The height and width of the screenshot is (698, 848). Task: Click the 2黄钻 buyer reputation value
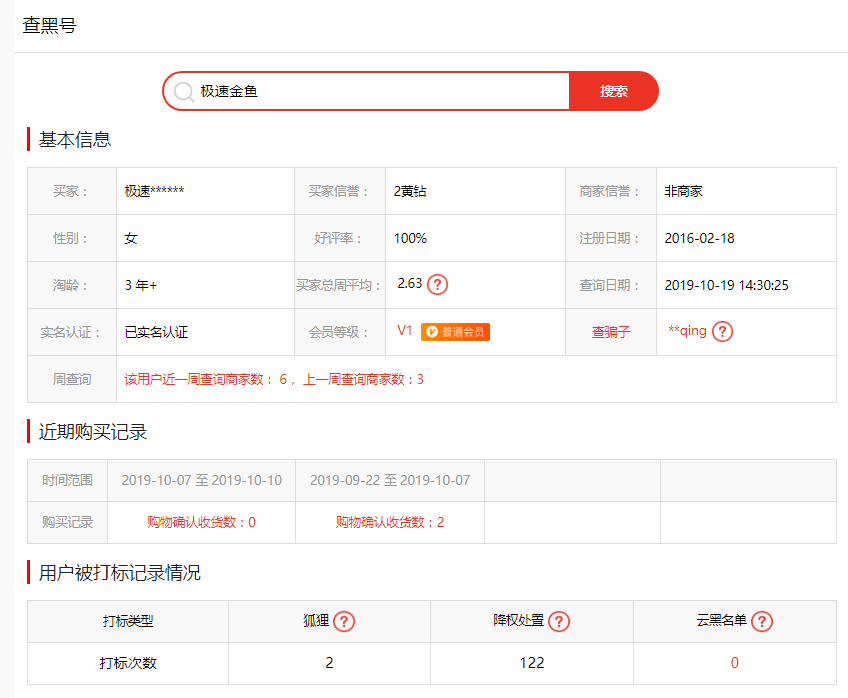(410, 191)
